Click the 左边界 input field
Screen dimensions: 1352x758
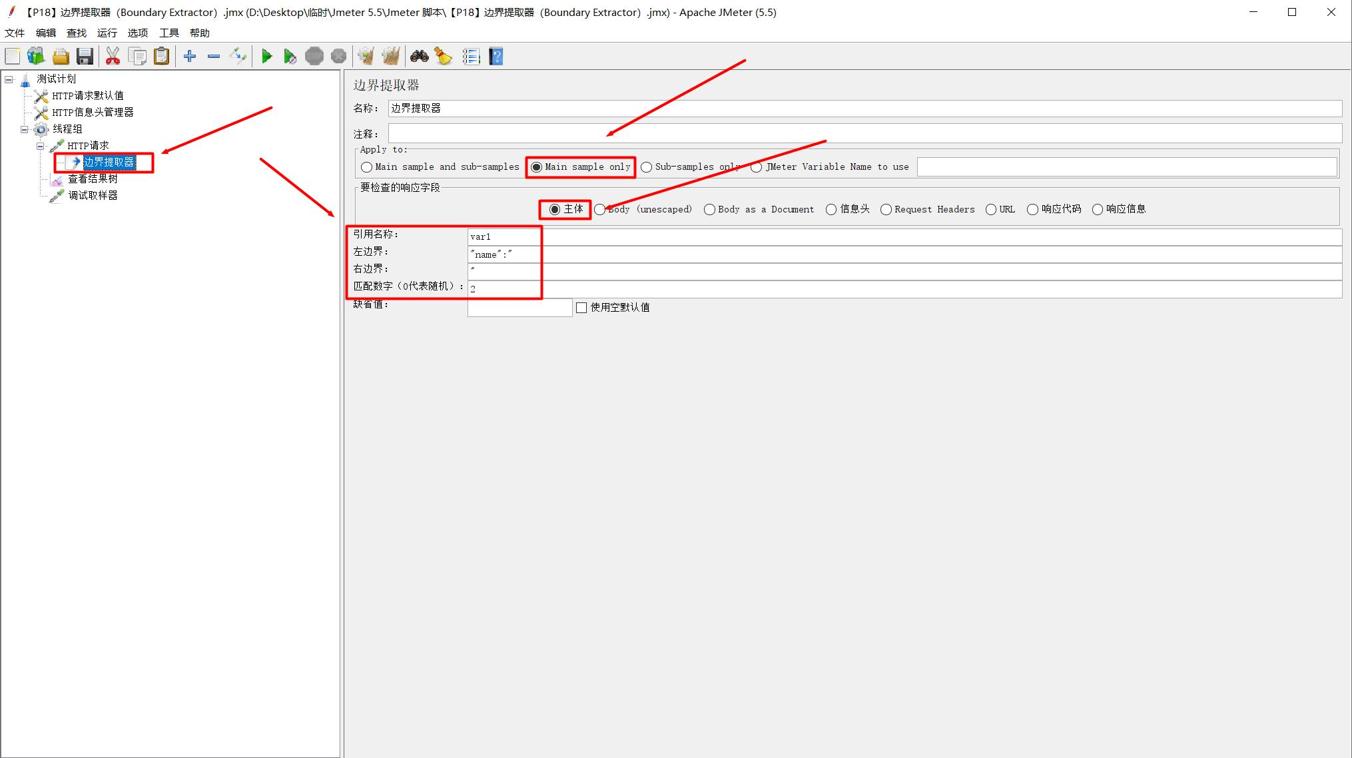[x=900, y=254]
